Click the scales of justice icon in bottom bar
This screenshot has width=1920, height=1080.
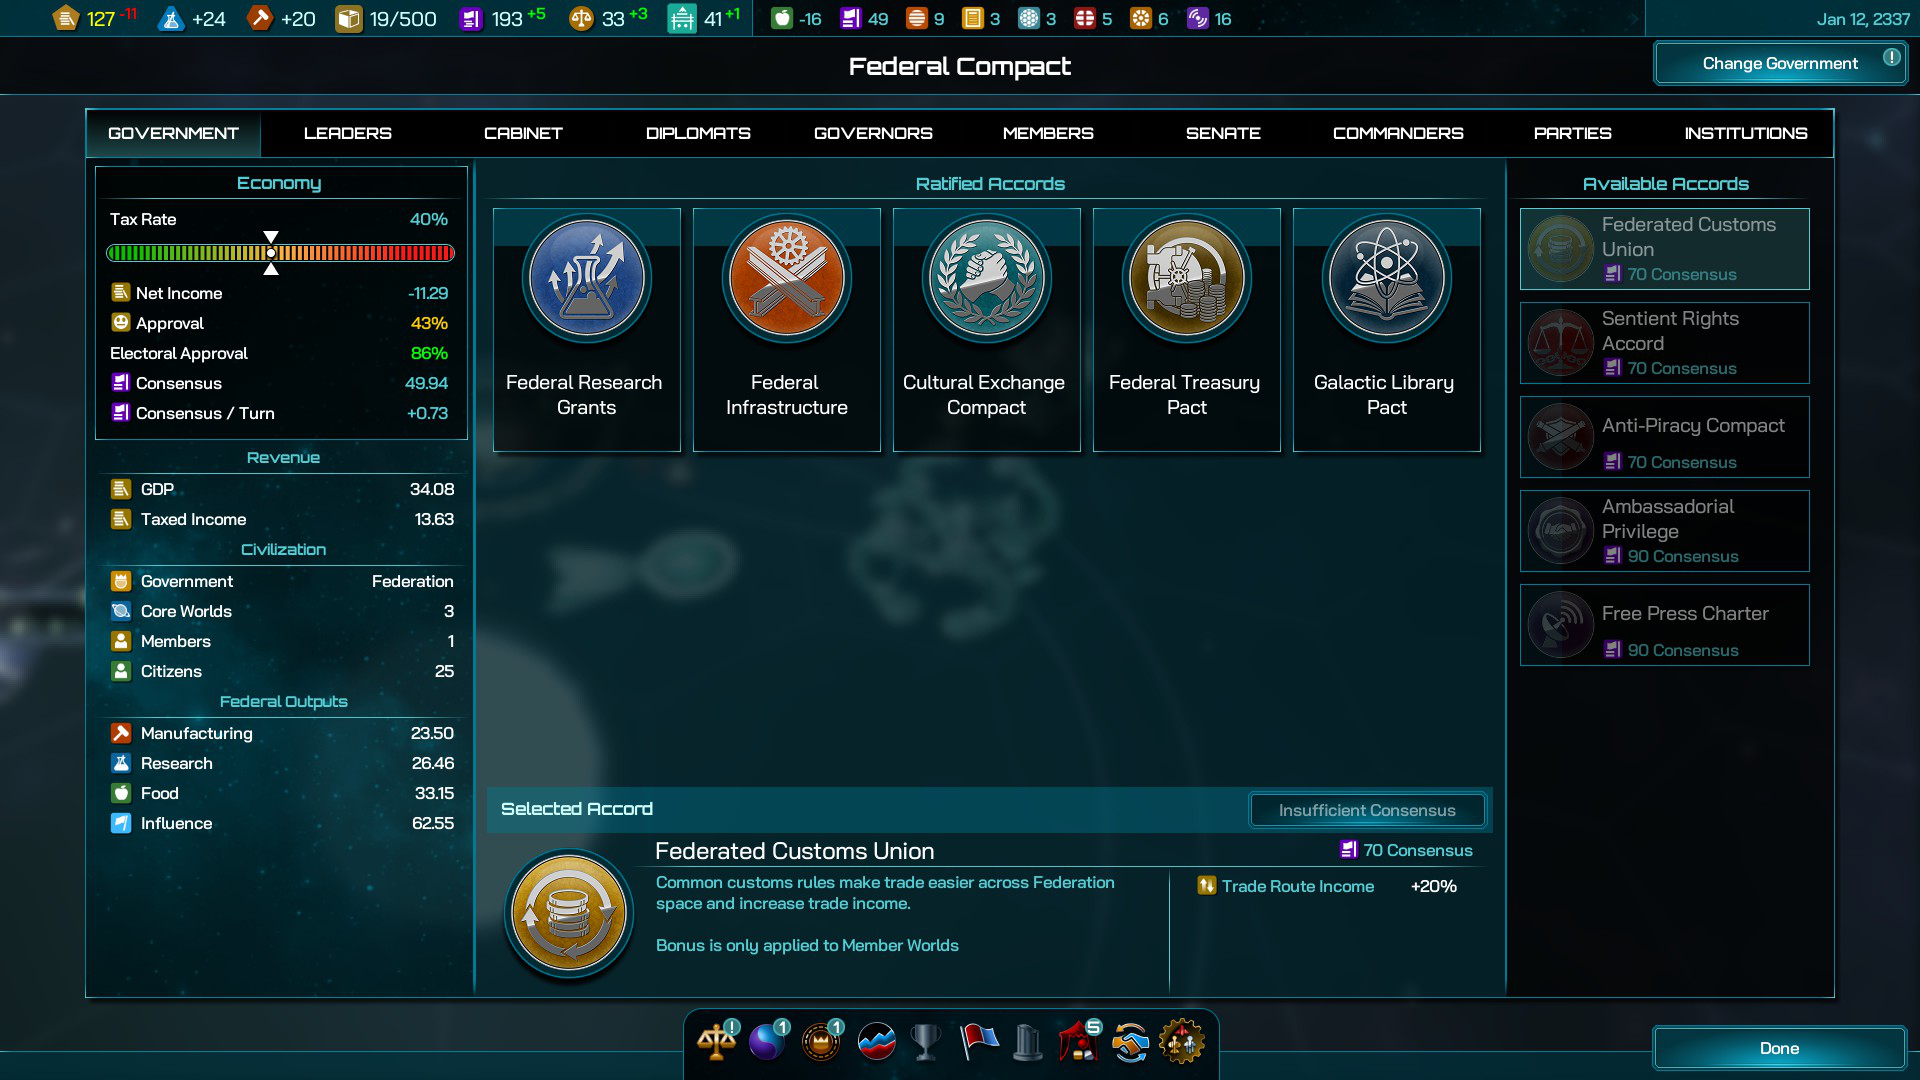coord(716,1042)
